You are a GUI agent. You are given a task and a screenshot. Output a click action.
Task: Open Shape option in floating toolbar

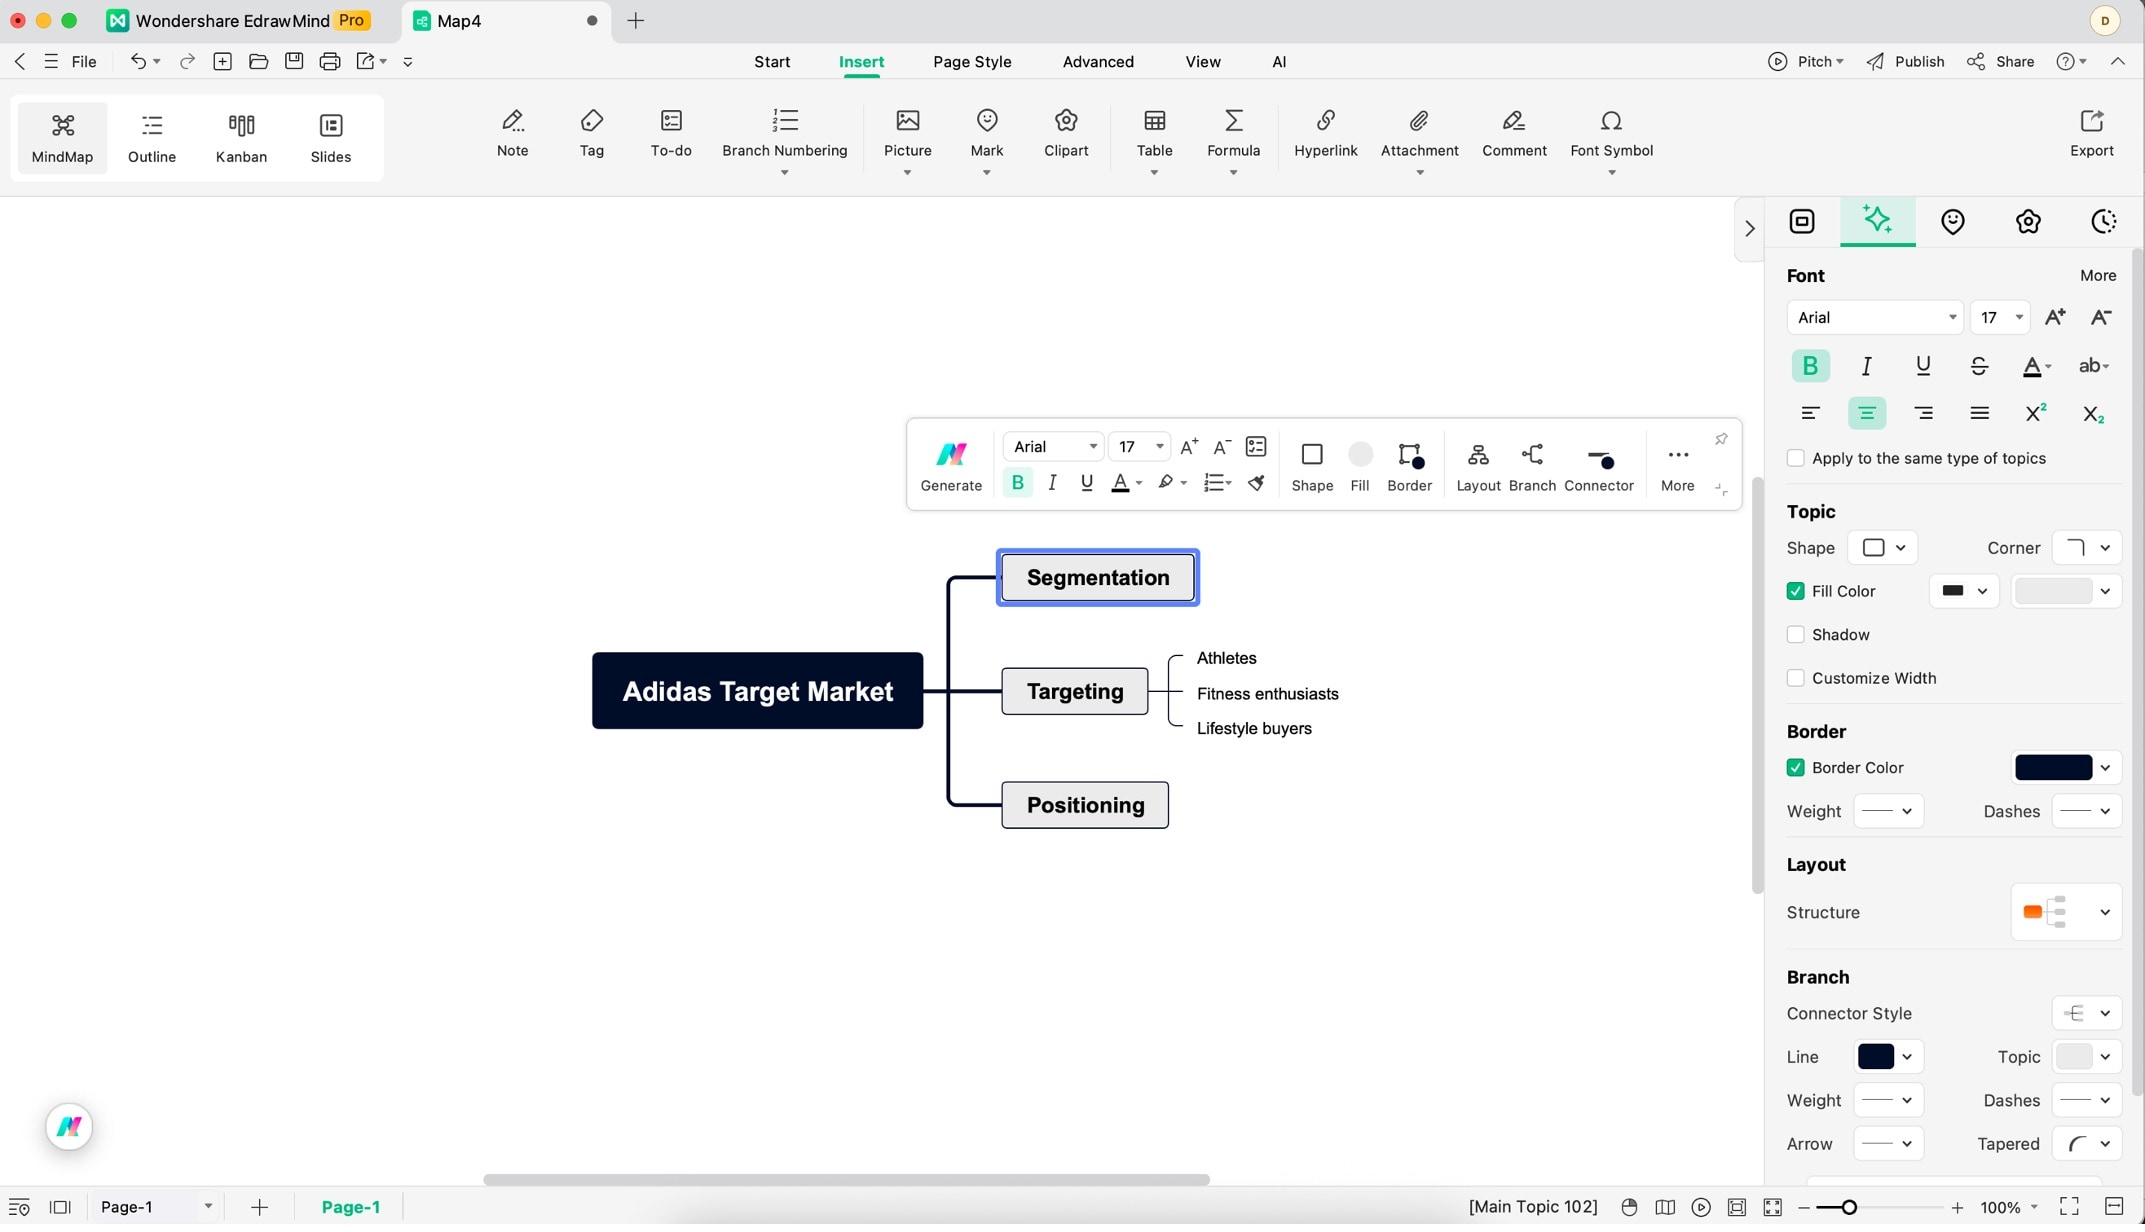click(1312, 466)
